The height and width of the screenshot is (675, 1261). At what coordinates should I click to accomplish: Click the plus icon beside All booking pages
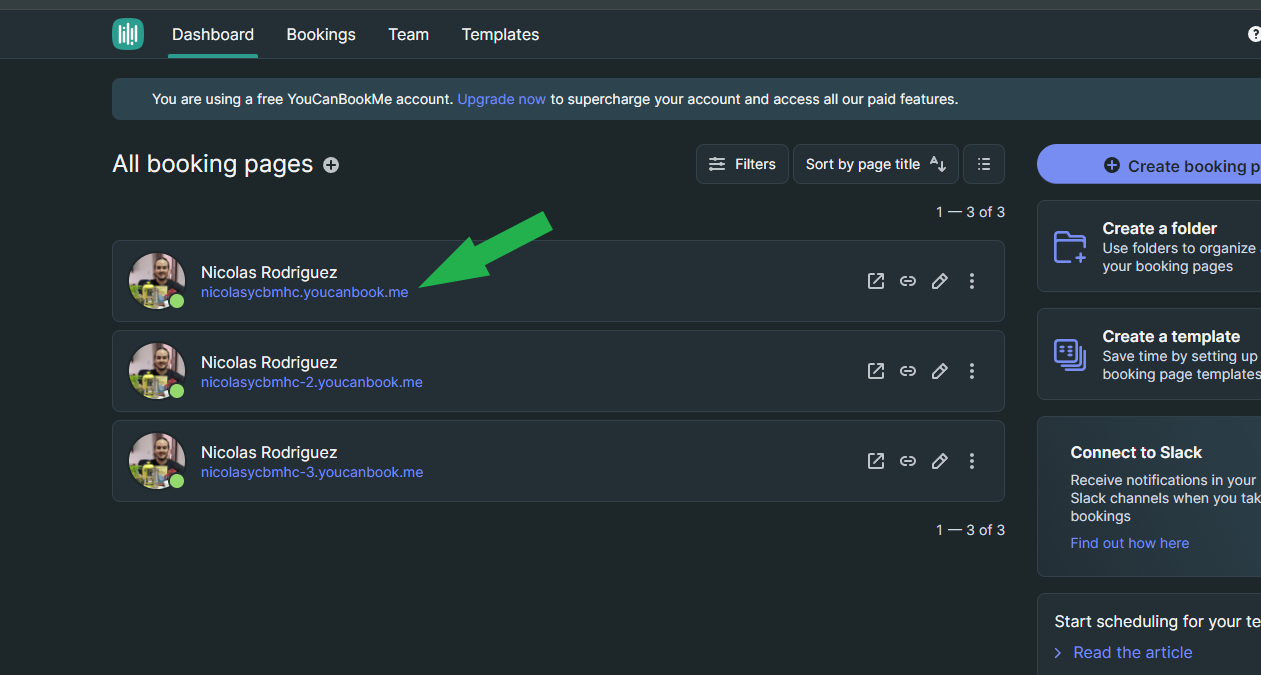point(331,165)
